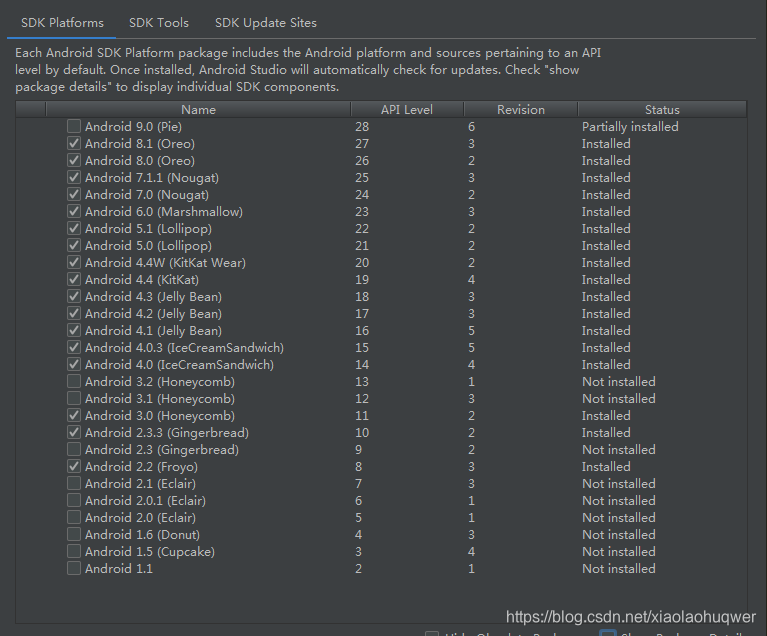Click 'Not installed' status for Android 3.2
Image resolution: width=767 pixels, height=636 pixels.
(x=619, y=382)
